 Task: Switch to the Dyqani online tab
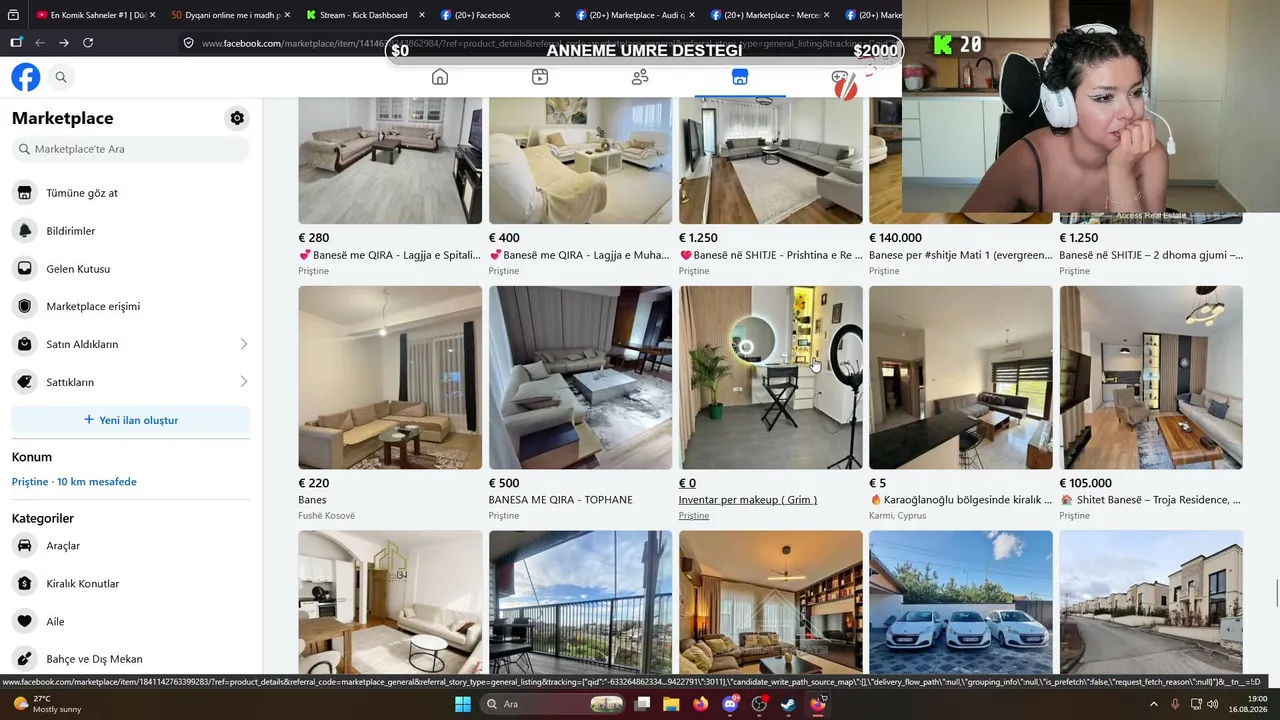[229, 15]
